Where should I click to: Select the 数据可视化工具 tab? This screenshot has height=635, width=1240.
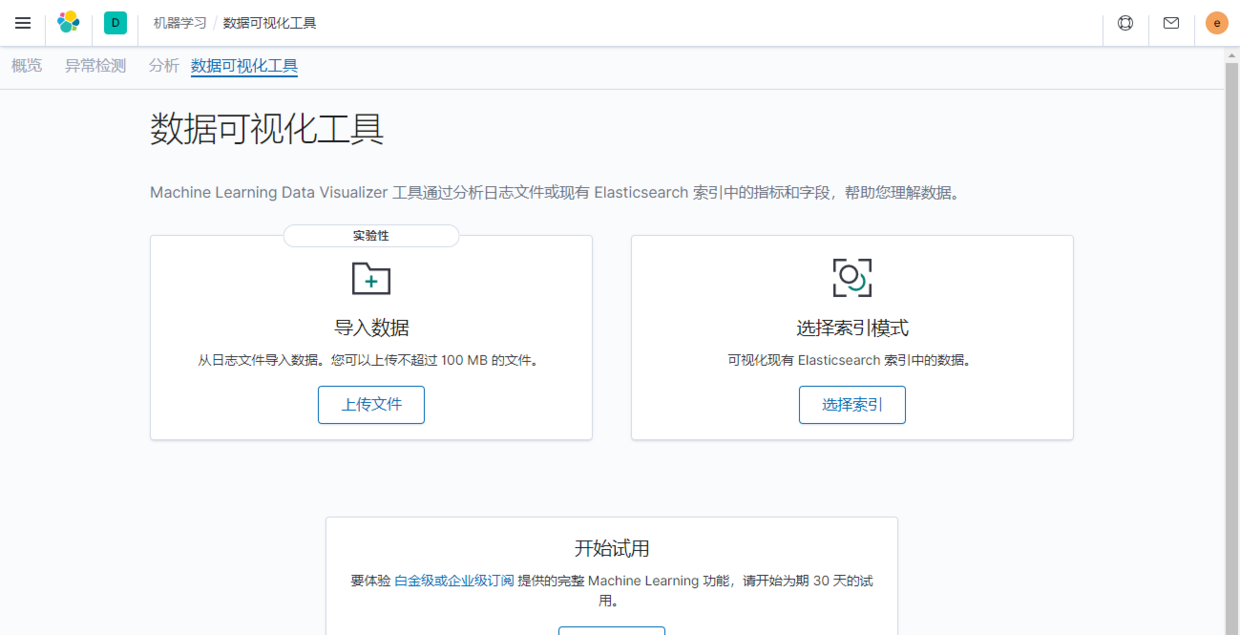(x=244, y=66)
